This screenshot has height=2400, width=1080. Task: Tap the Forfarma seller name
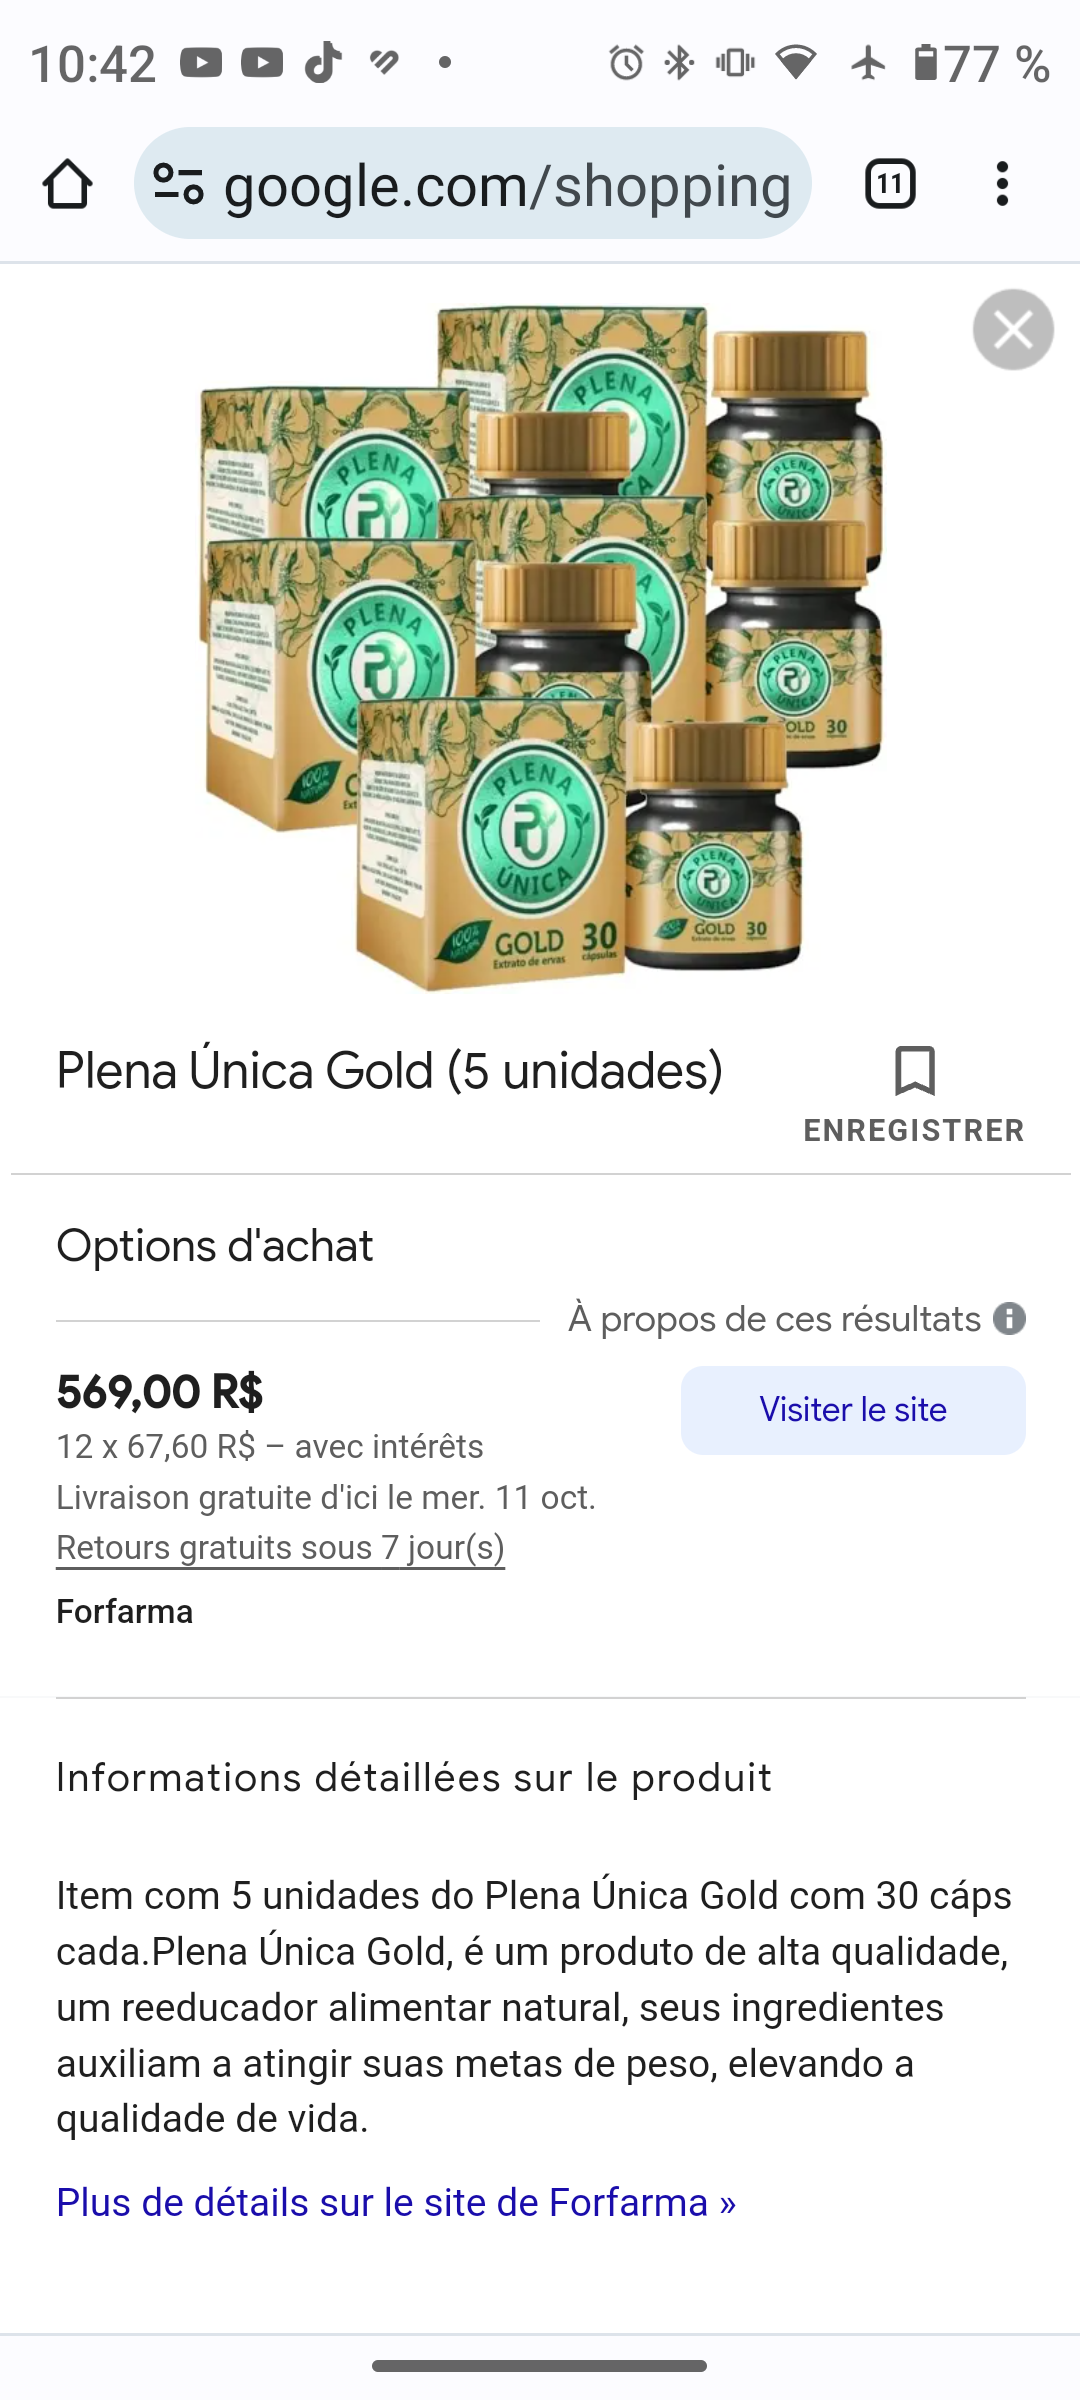pyautogui.click(x=124, y=1612)
